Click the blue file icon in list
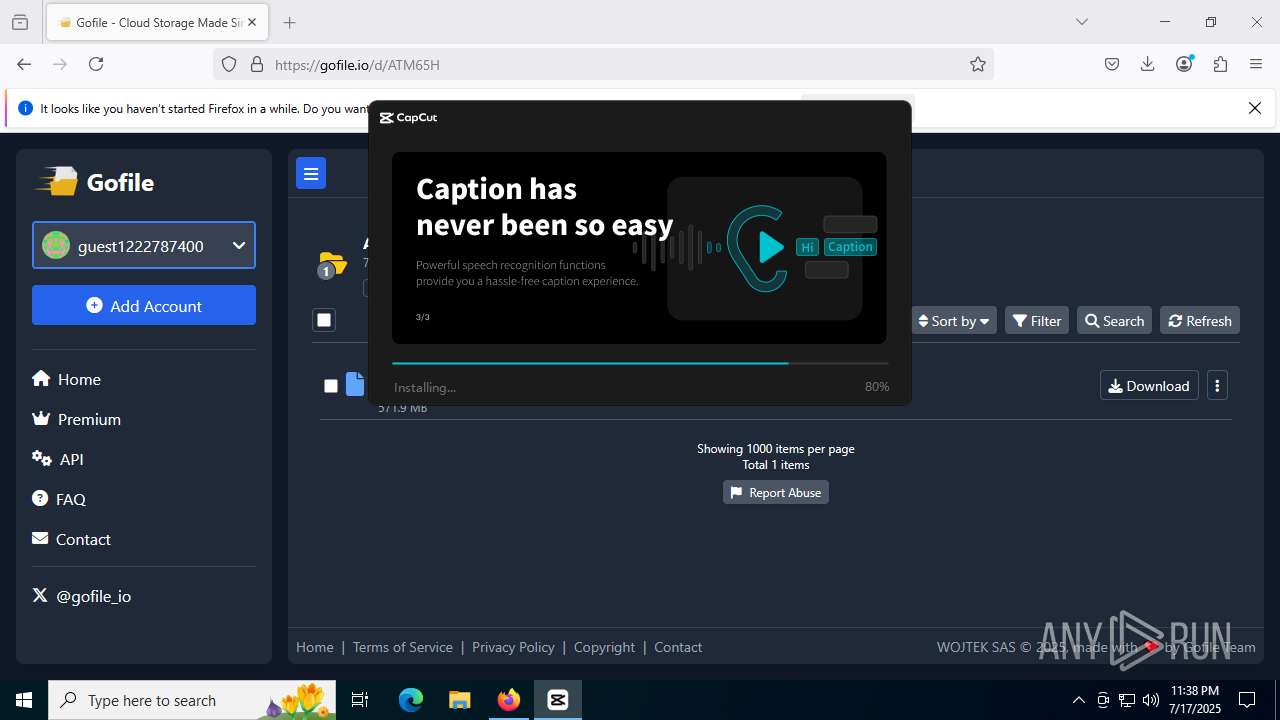This screenshot has height=720, width=1280. tap(355, 384)
